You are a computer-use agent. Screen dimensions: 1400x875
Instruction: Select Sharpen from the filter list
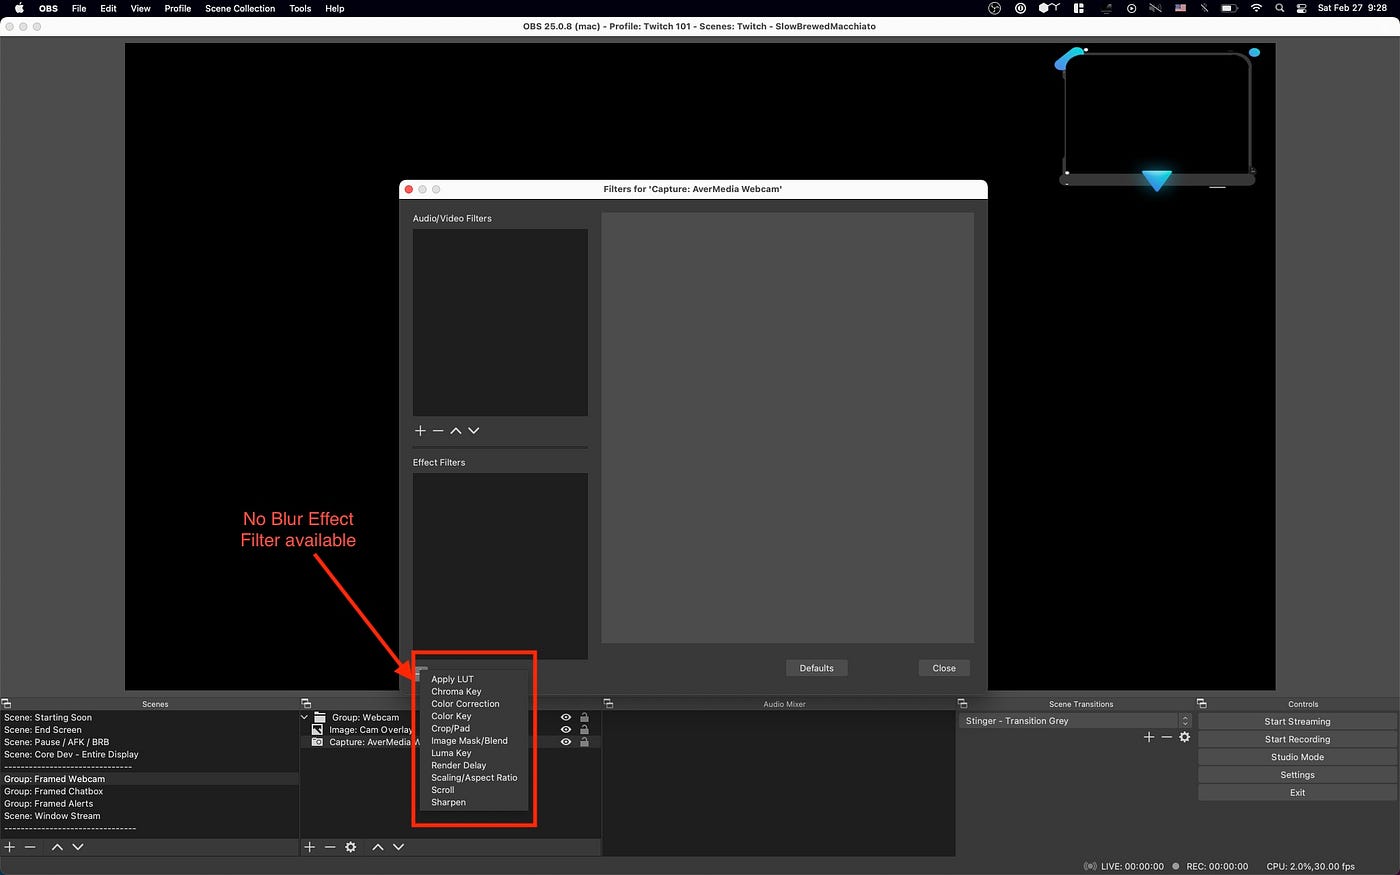(x=448, y=801)
